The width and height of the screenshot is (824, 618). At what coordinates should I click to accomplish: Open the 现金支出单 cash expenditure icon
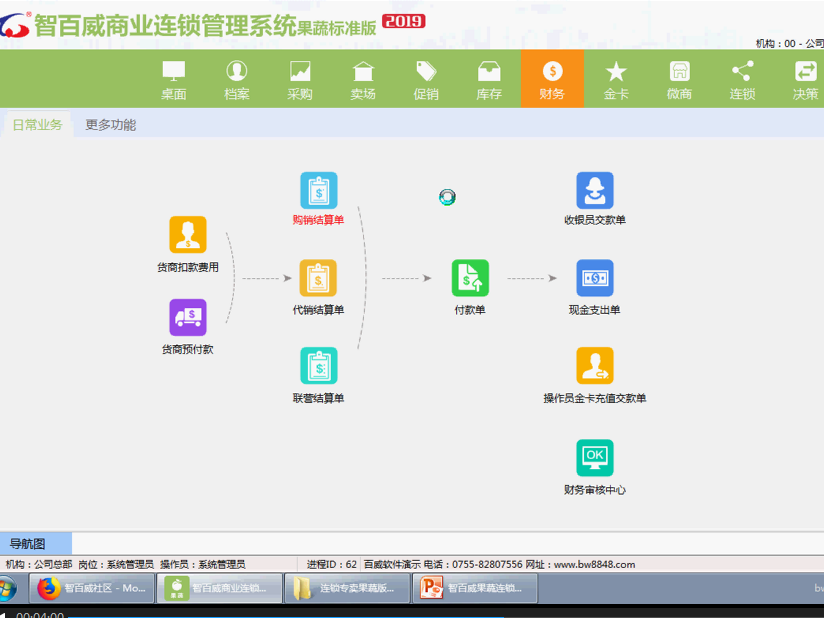pos(594,278)
